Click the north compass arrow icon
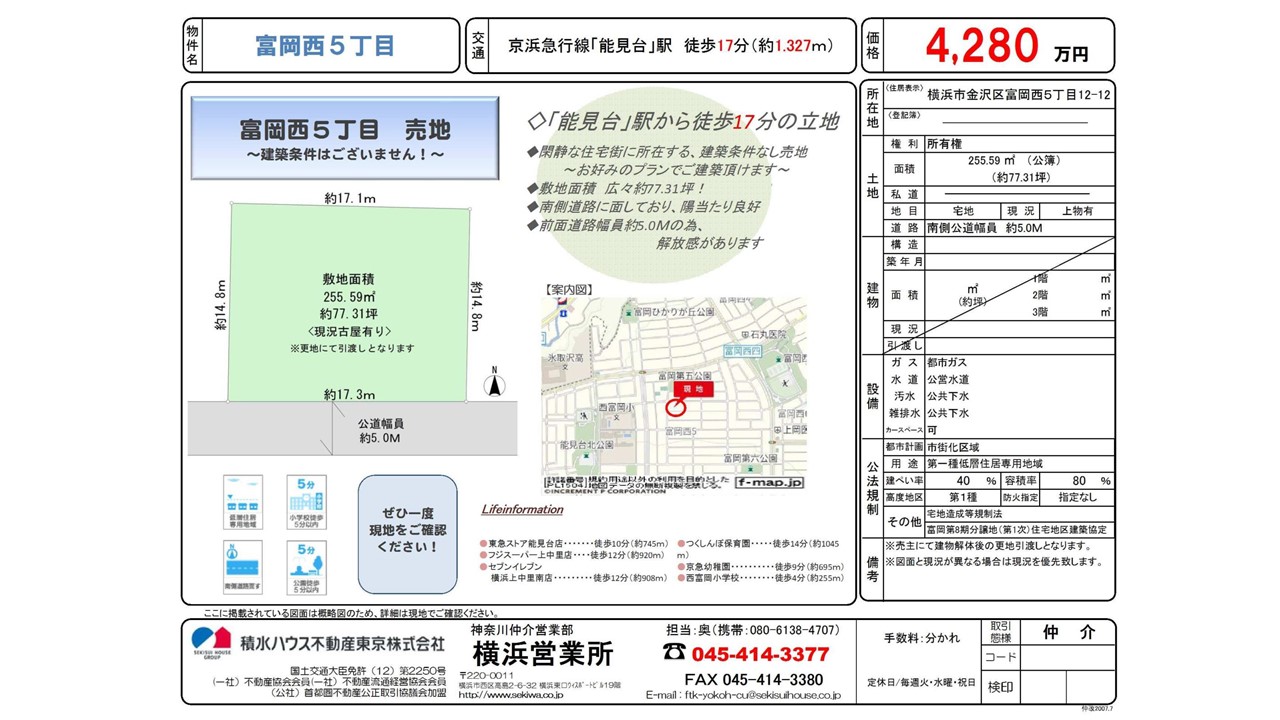This screenshot has height=720, width=1280. (x=491, y=384)
